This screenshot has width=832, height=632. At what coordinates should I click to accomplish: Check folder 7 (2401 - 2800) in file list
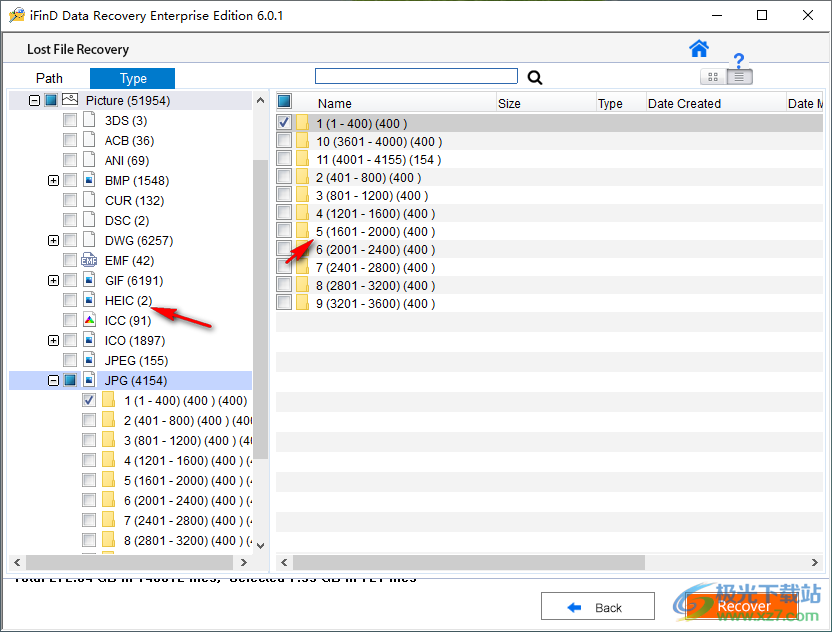pos(284,267)
